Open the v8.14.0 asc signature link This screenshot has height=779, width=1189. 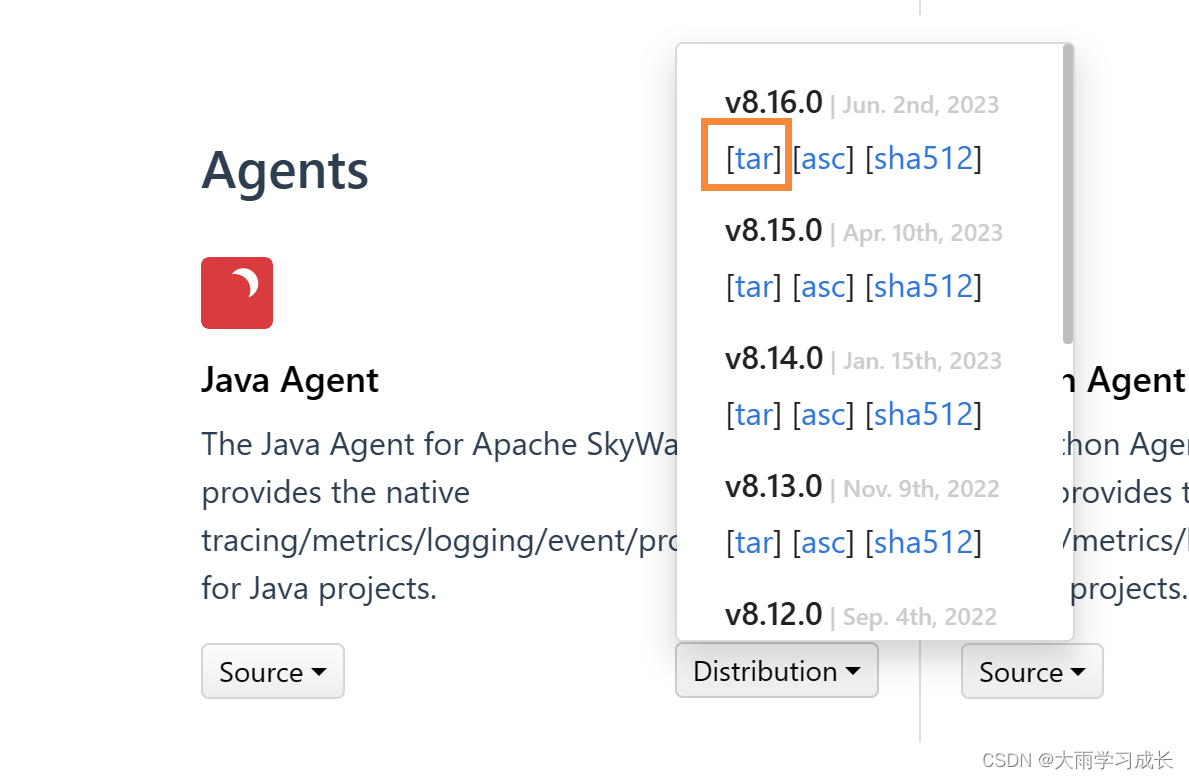(824, 415)
